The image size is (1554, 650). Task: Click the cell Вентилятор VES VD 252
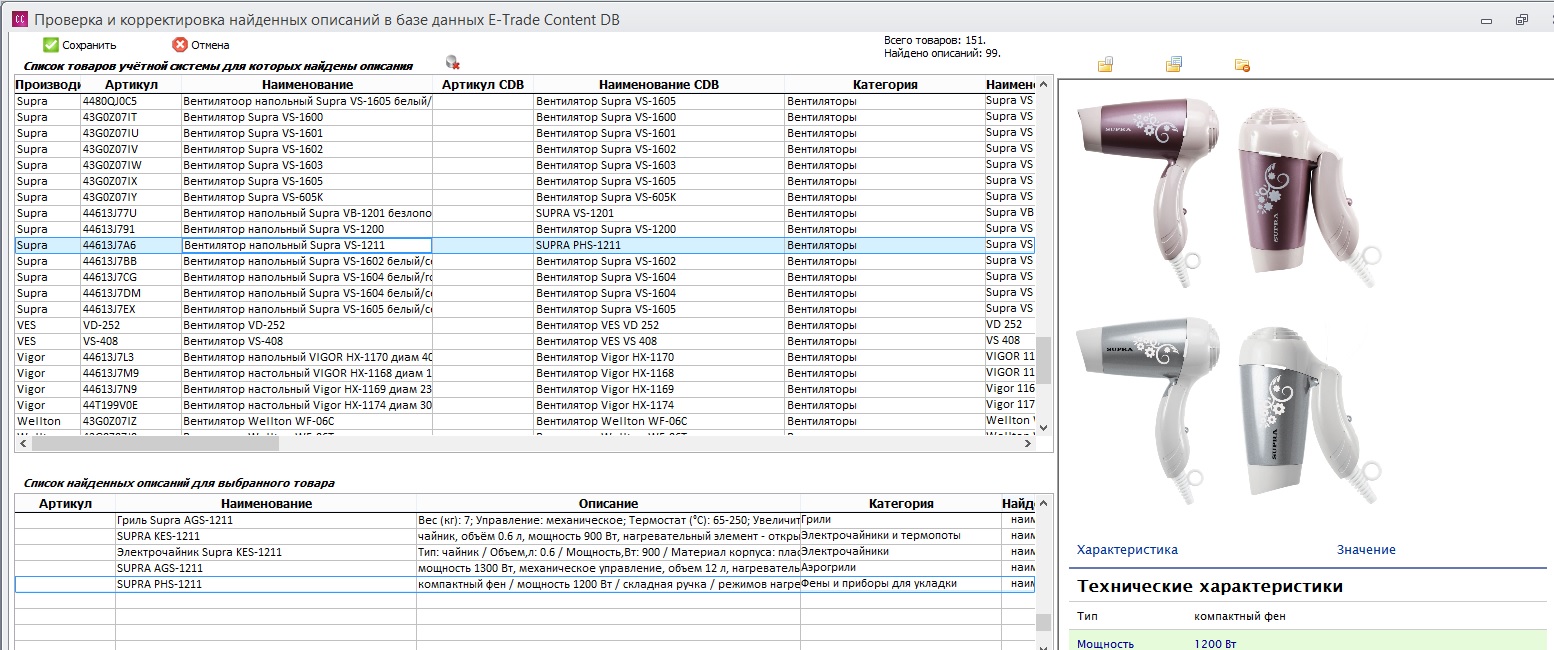[658, 325]
